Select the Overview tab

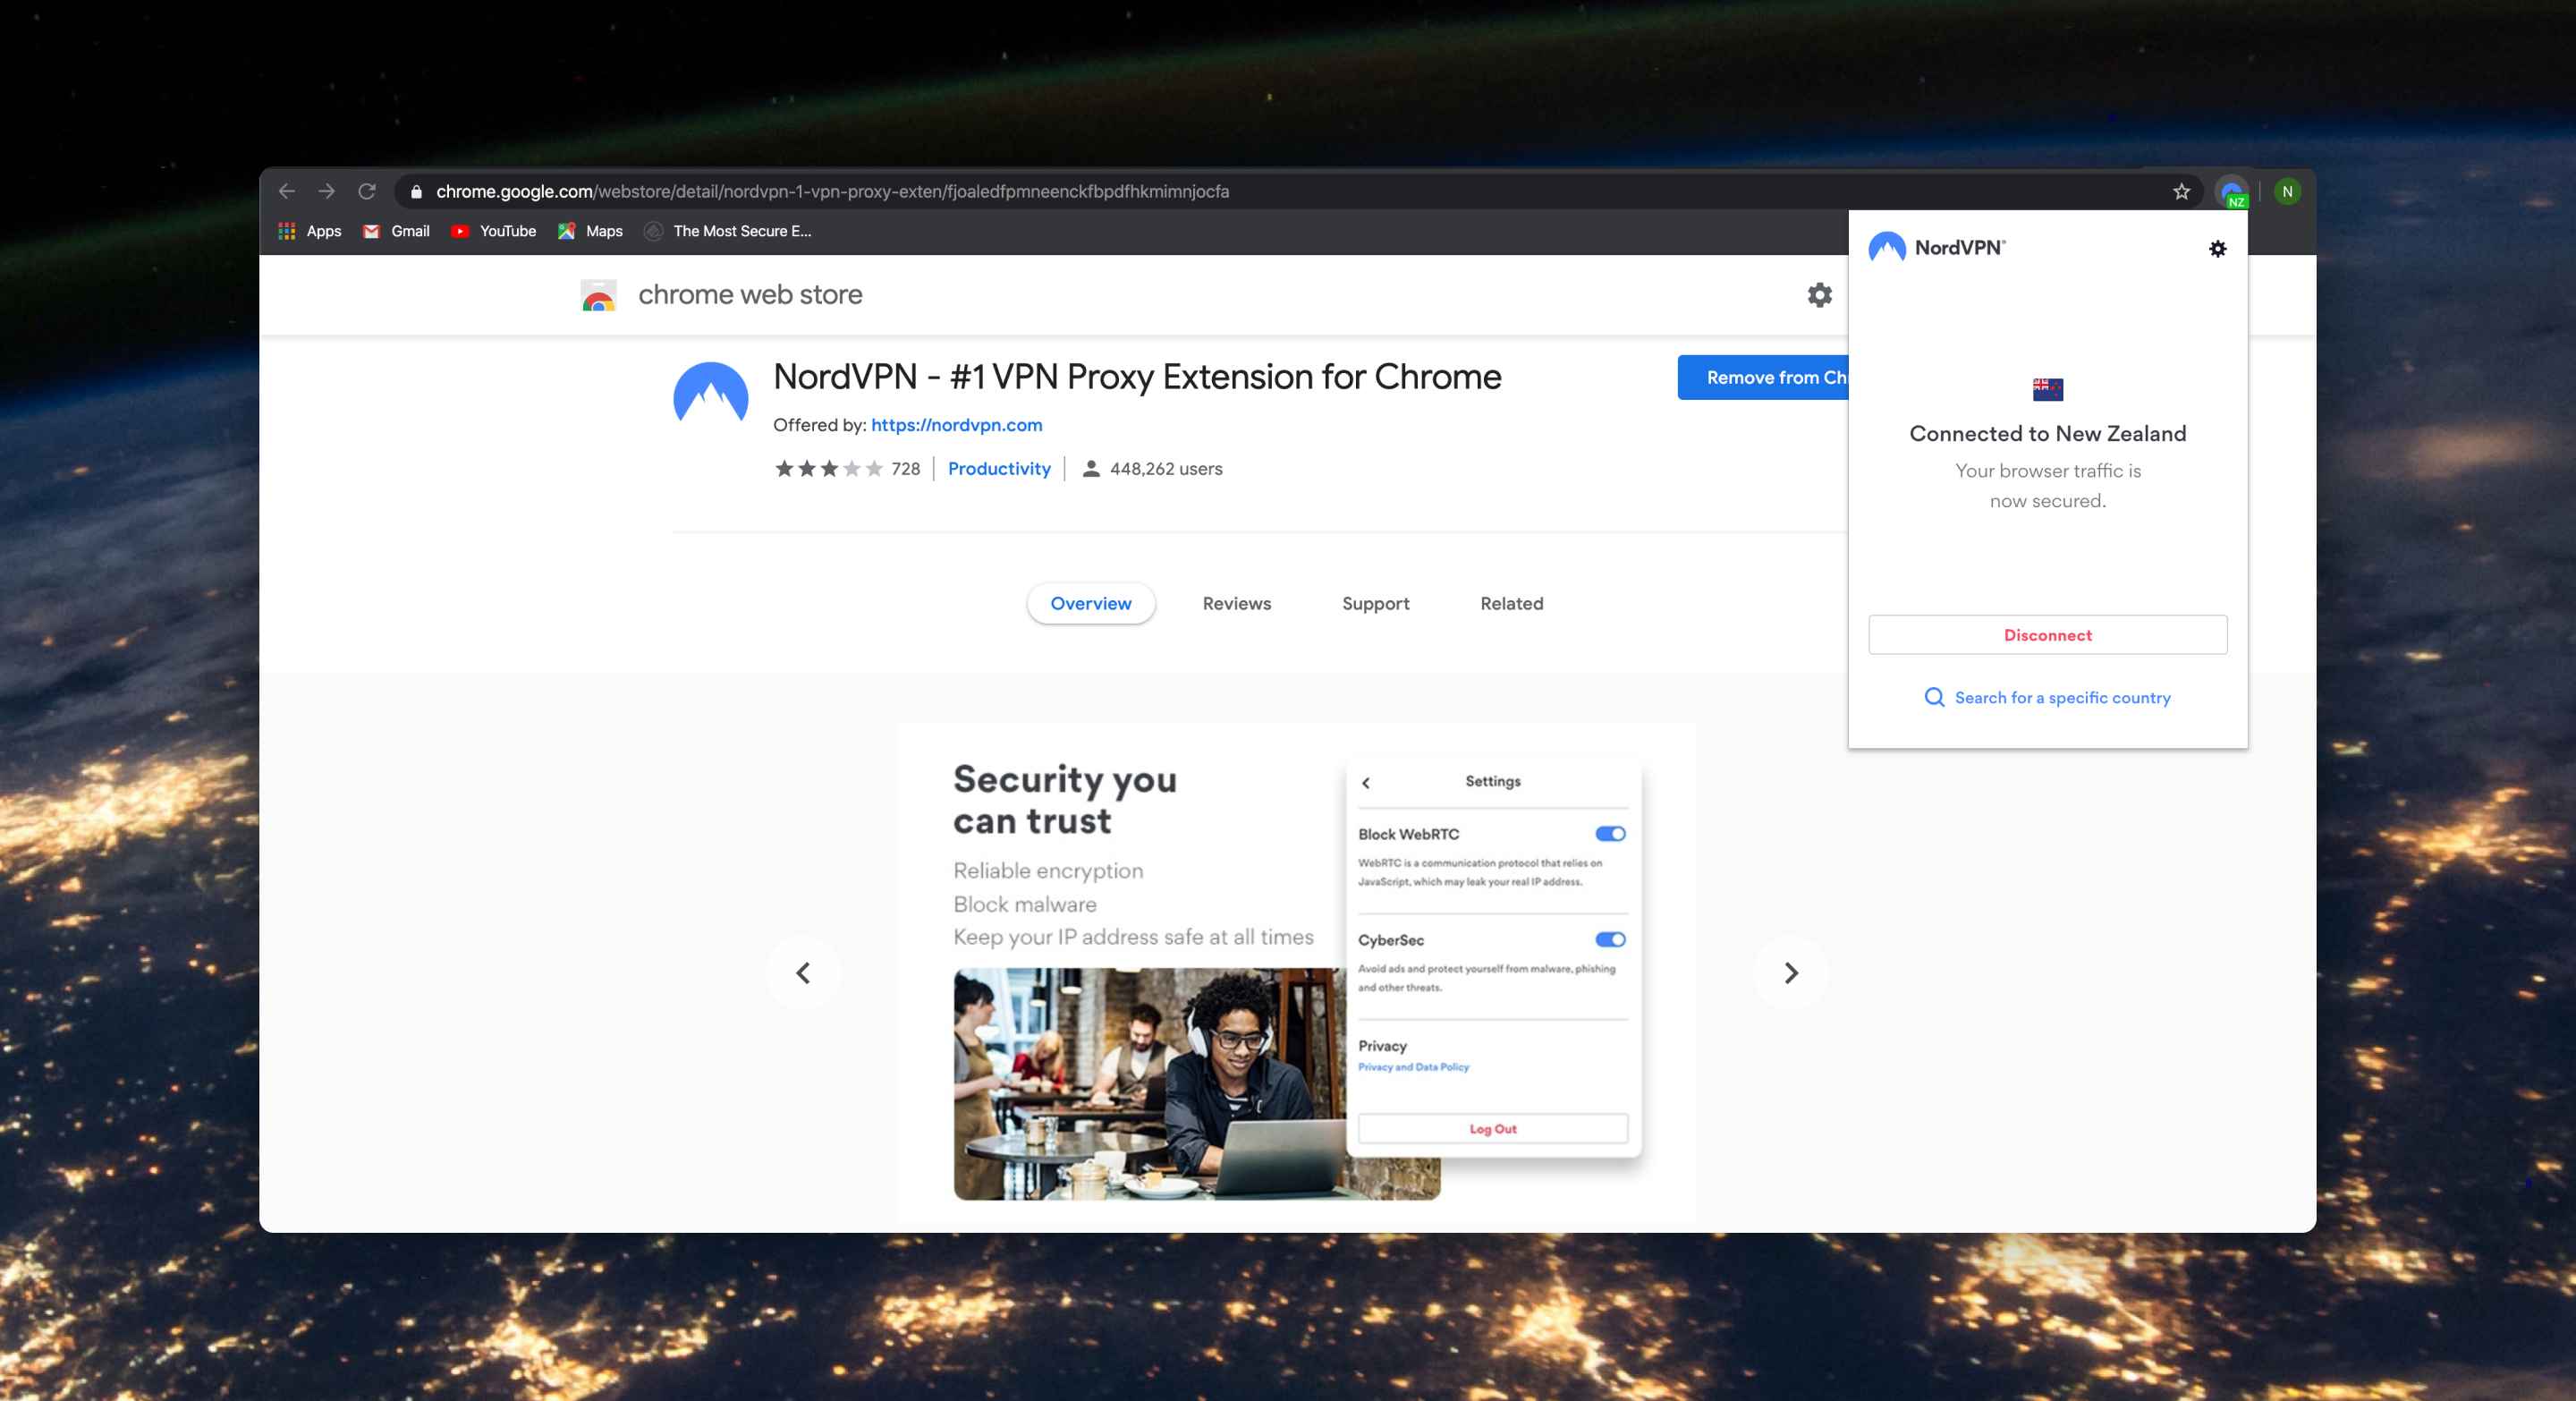pyautogui.click(x=1089, y=602)
